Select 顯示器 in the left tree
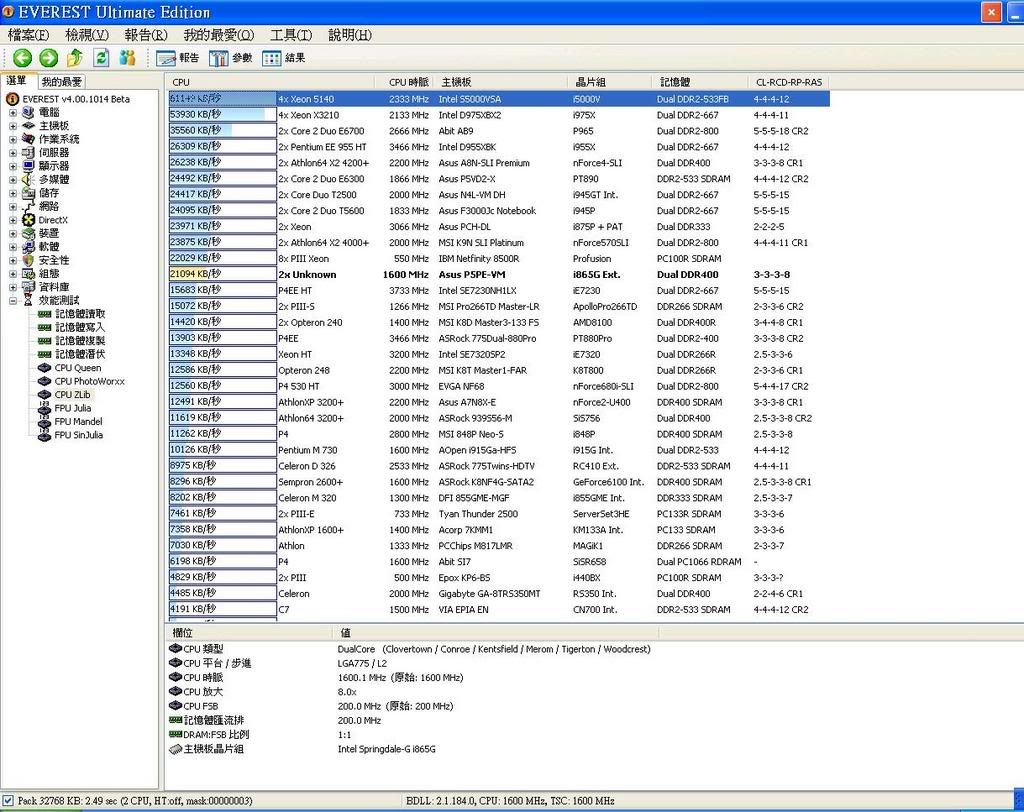 click(54, 166)
